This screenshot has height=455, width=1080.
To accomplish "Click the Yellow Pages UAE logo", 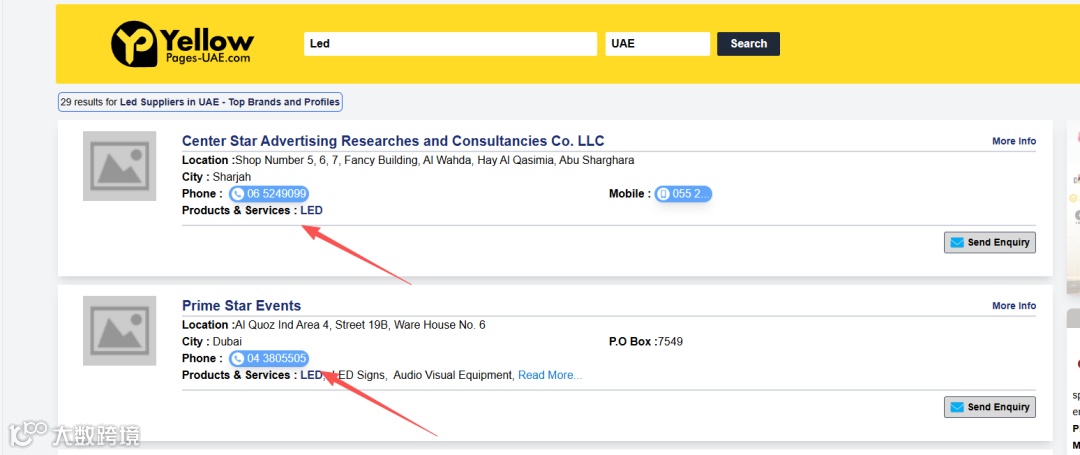I will click(182, 44).
